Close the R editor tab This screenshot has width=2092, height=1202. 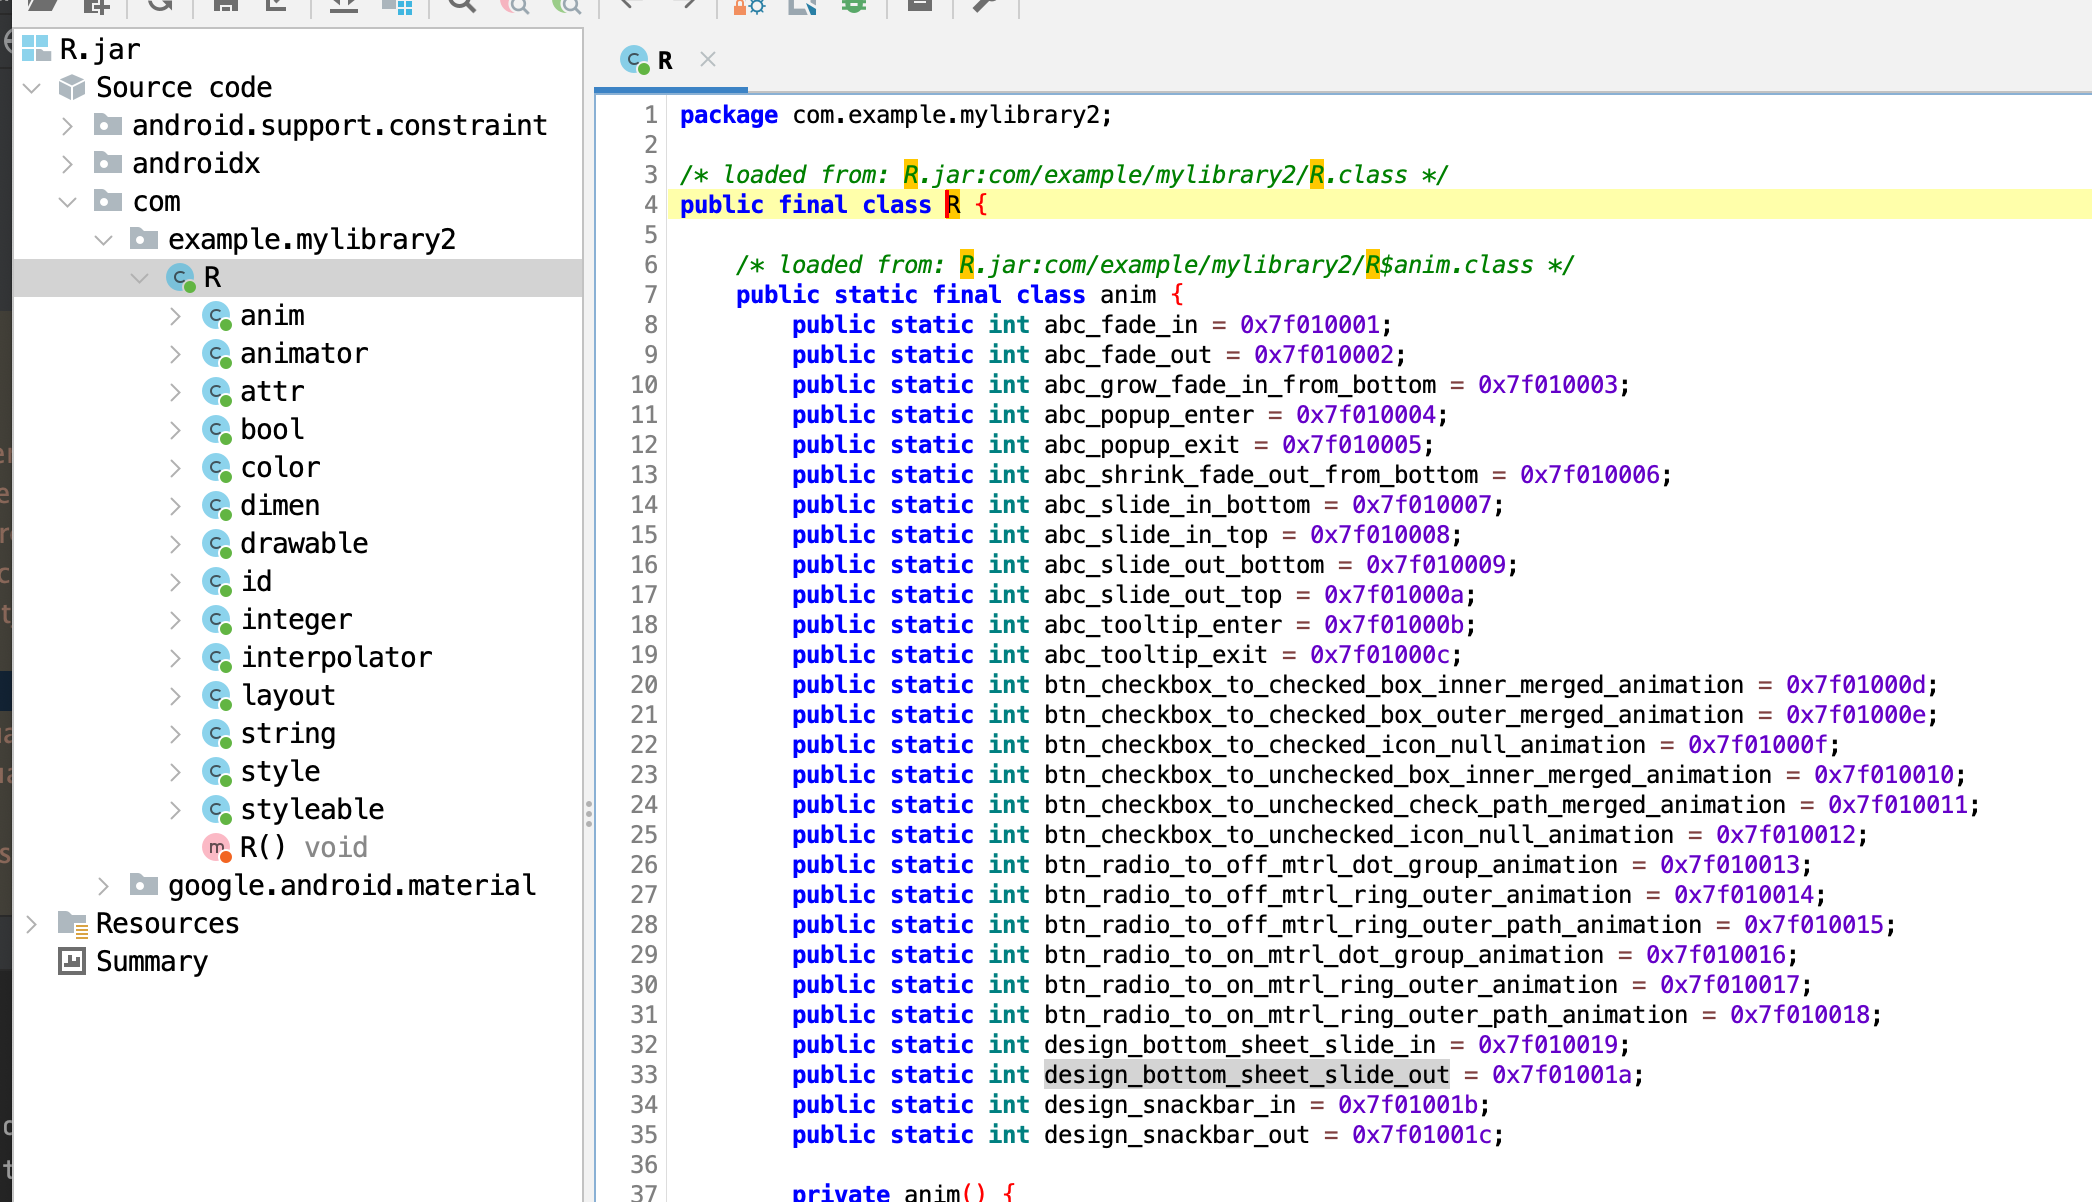(708, 59)
